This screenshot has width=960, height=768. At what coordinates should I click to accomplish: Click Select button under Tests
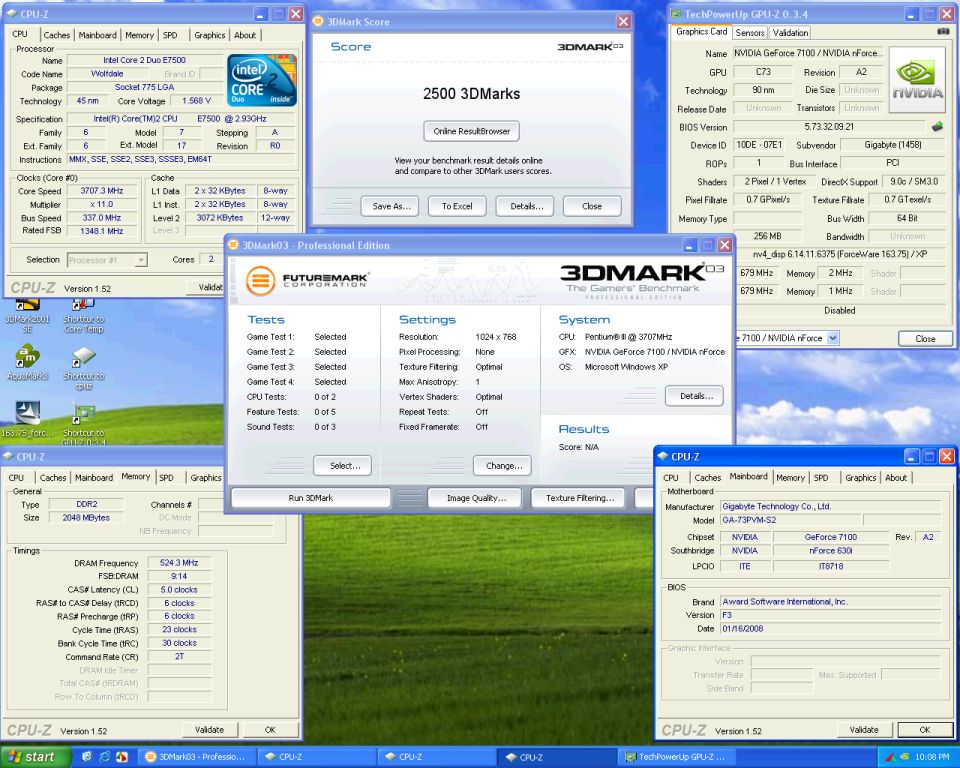[343, 465]
